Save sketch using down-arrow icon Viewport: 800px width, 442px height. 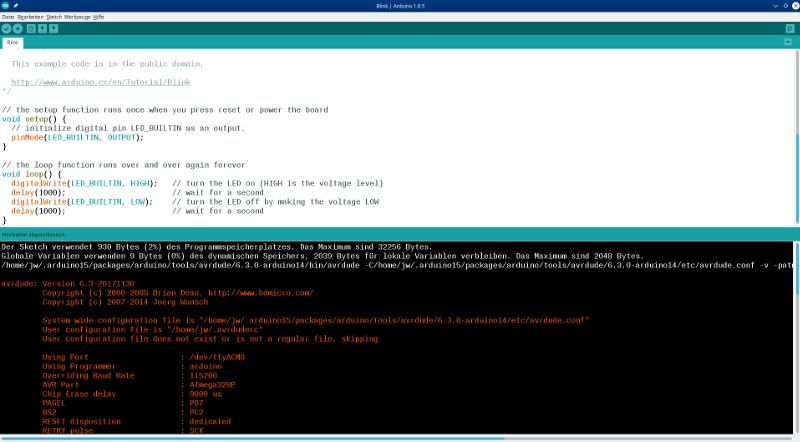point(54,29)
